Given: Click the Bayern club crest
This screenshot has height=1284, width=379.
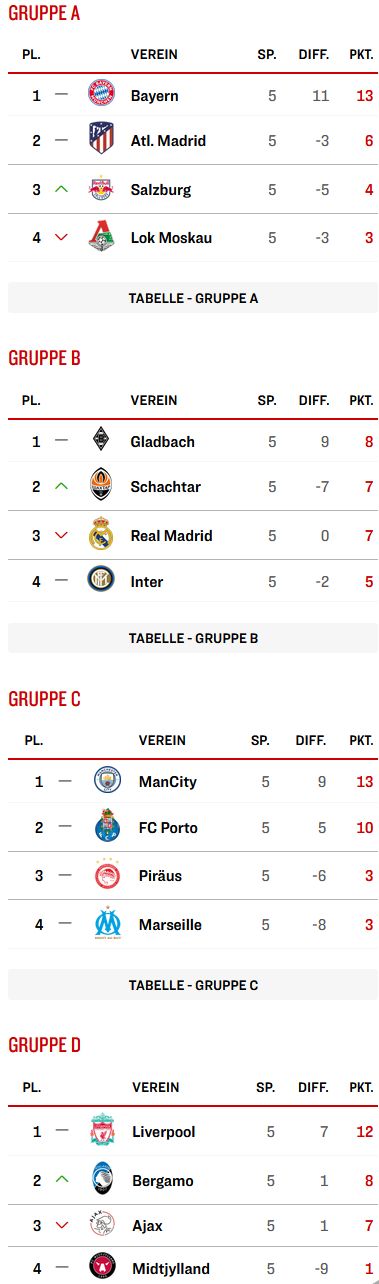Looking at the screenshot, I should pos(102,96).
